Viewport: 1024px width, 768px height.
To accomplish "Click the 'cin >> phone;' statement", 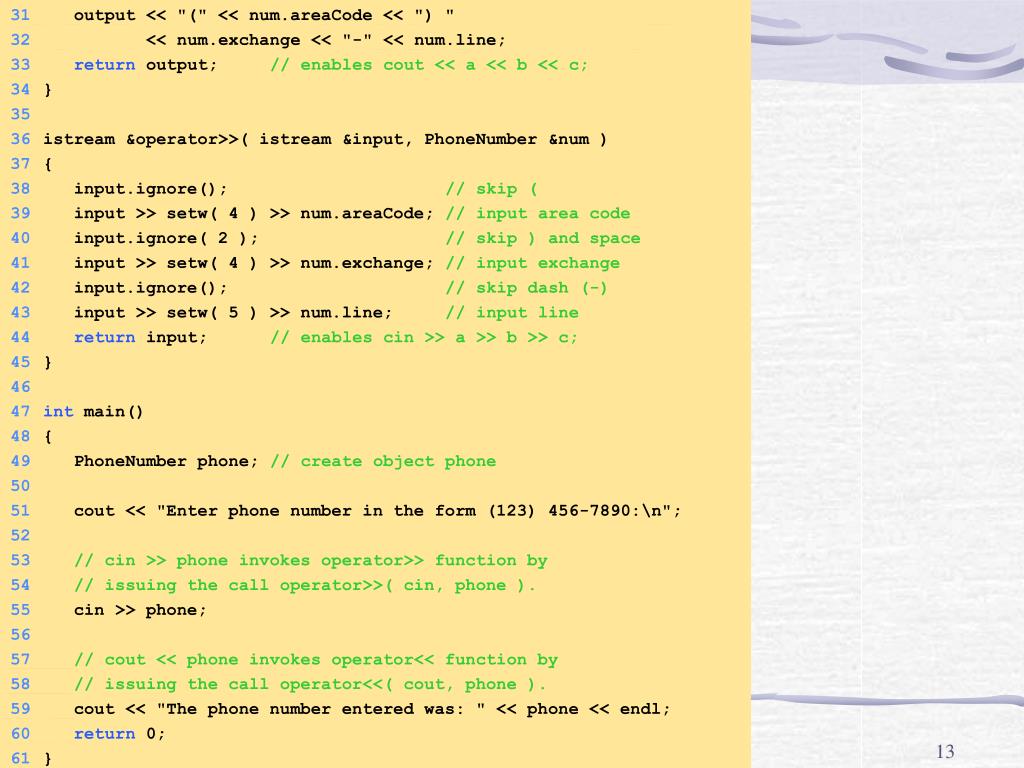I will (x=140, y=611).
